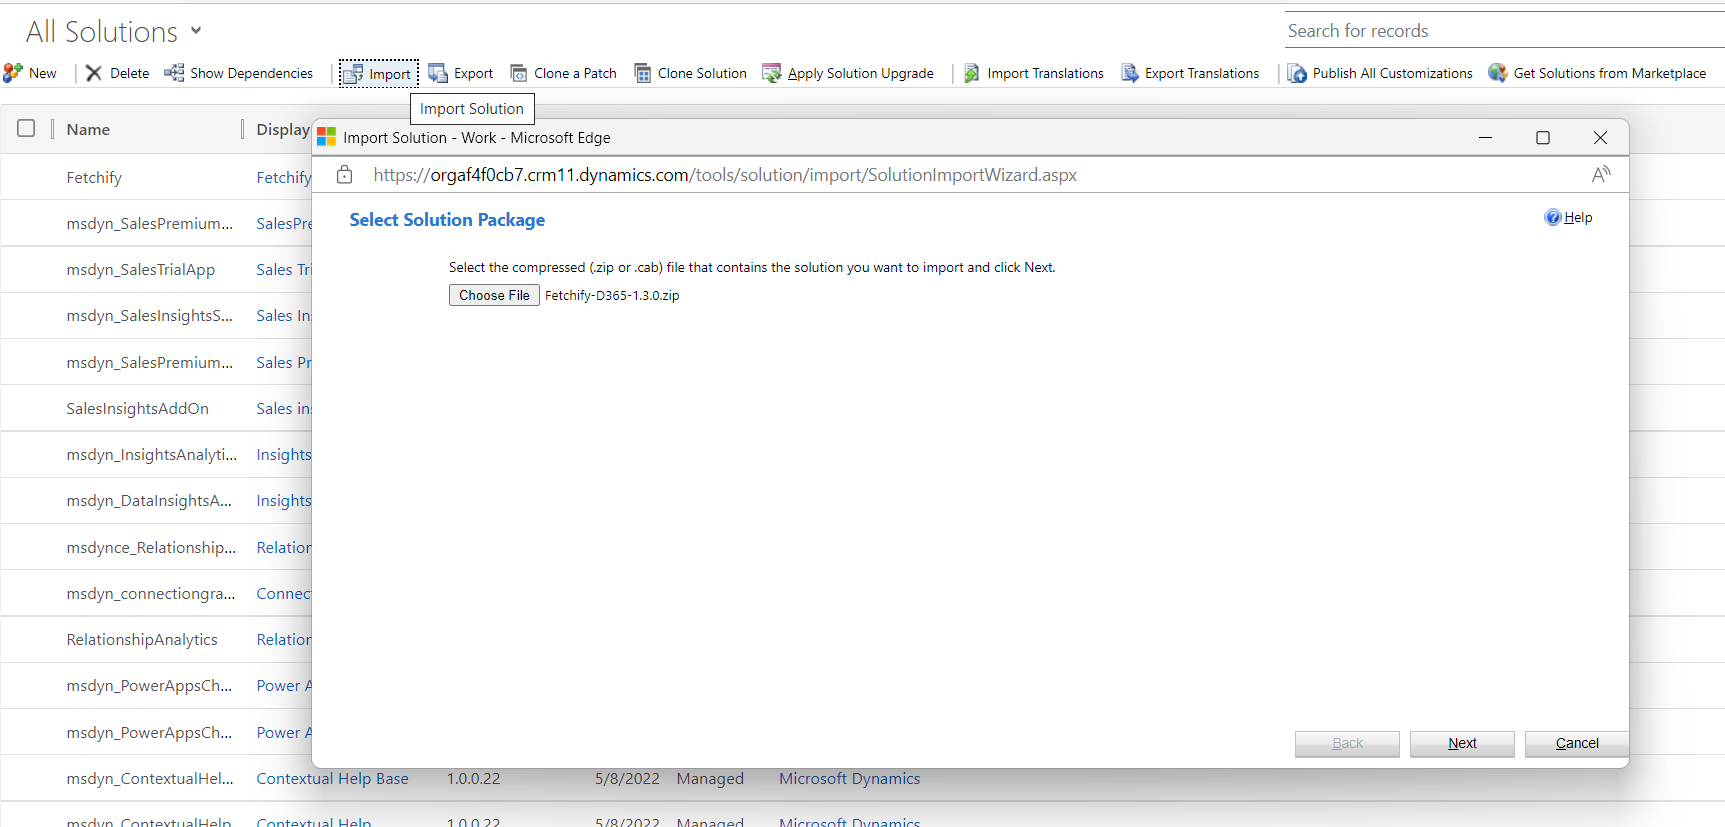Click the Search for records field
The image size is (1725, 827).
point(1505,31)
